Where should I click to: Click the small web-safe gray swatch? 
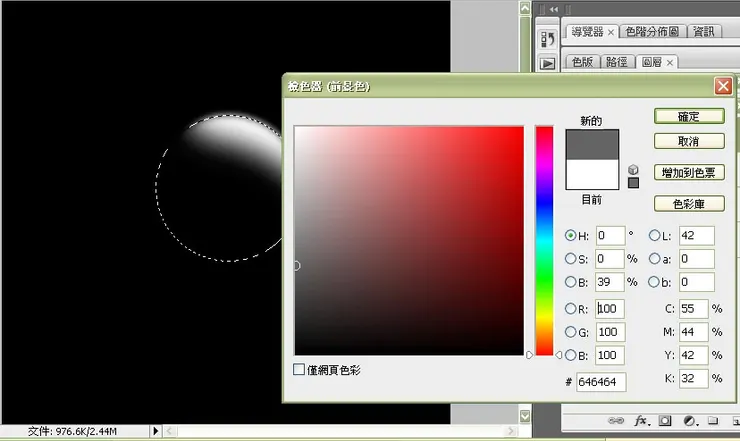click(633, 183)
